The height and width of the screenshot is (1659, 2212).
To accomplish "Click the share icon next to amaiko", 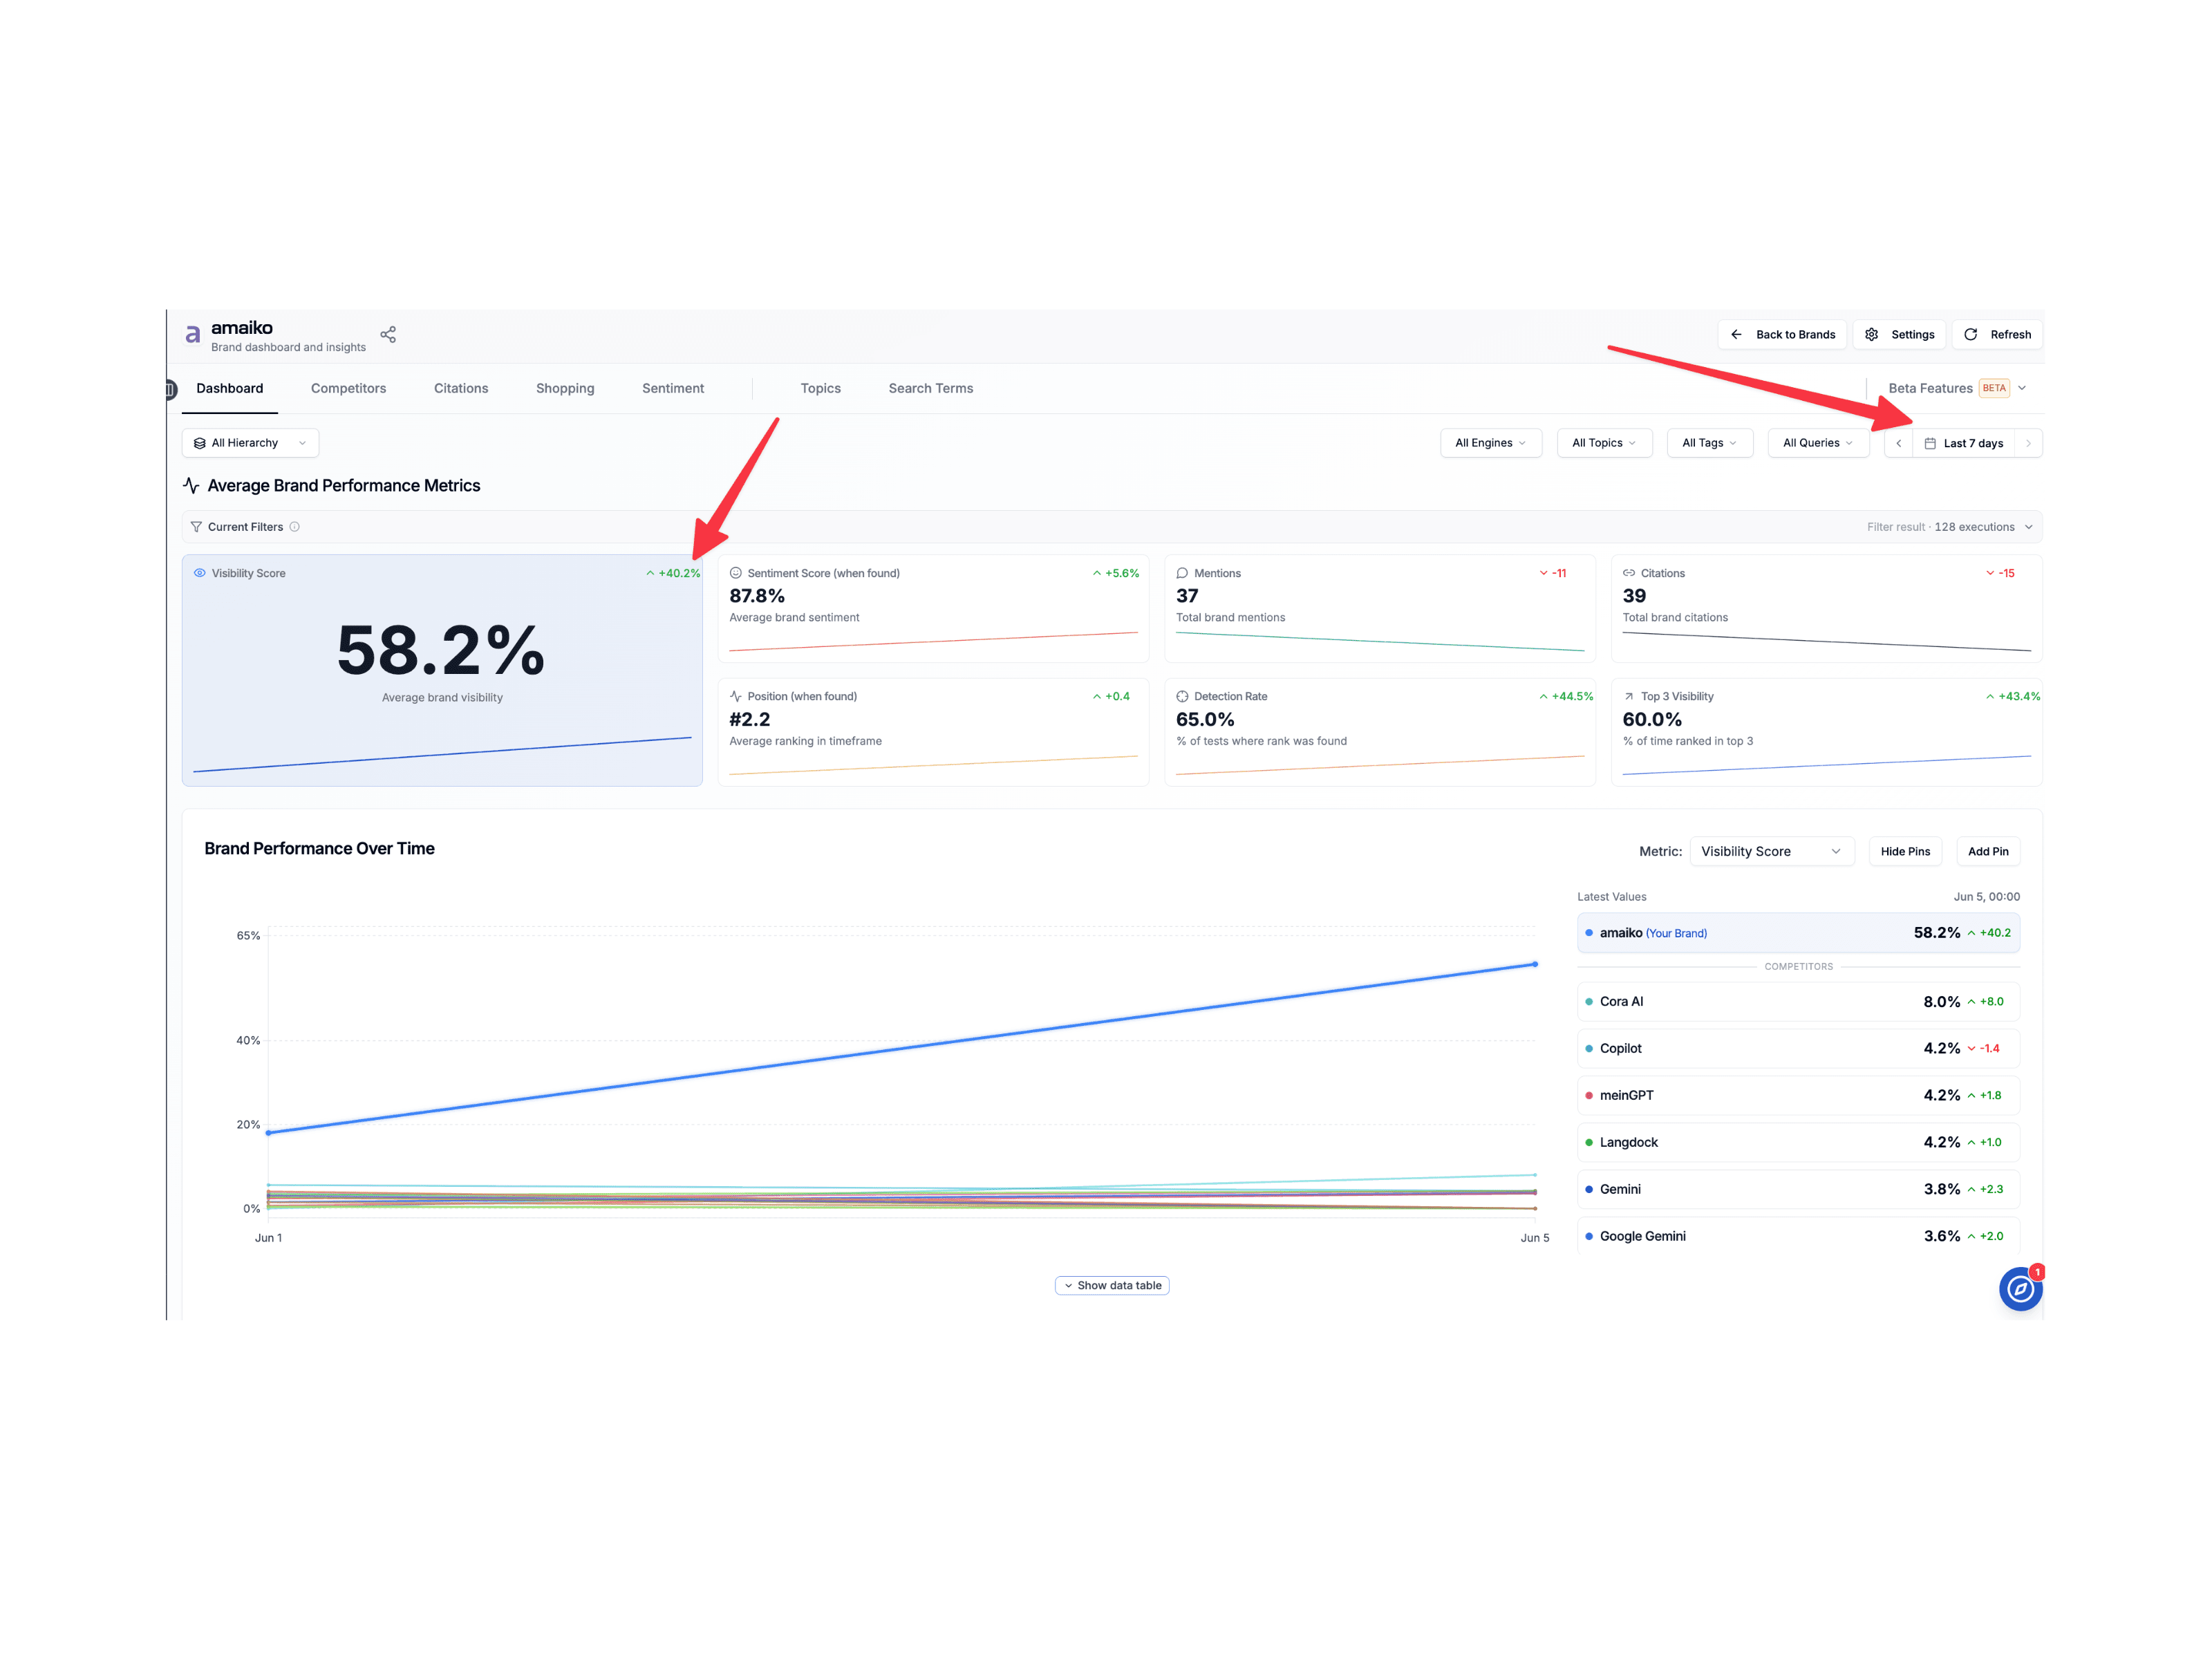I will tap(388, 334).
